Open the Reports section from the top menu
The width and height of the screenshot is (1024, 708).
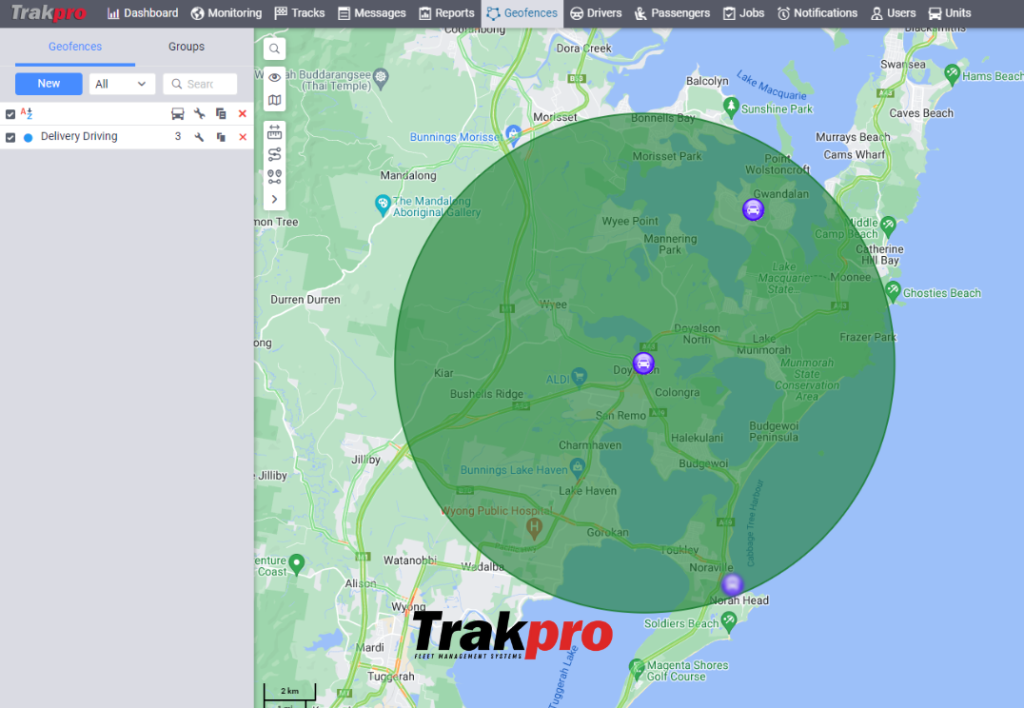click(446, 13)
